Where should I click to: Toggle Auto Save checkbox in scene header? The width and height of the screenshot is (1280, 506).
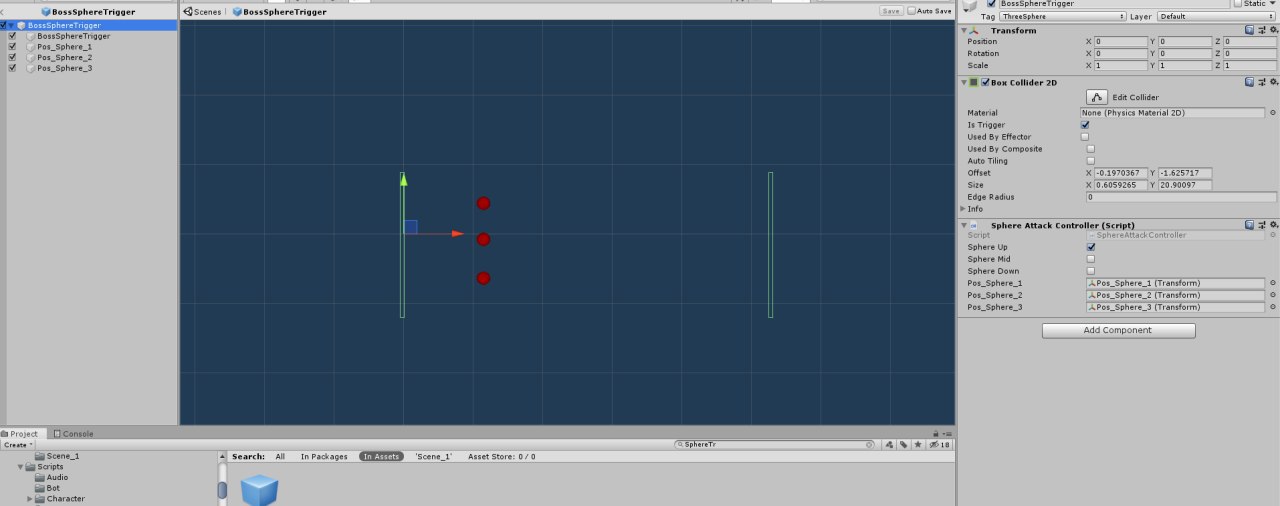(x=911, y=11)
